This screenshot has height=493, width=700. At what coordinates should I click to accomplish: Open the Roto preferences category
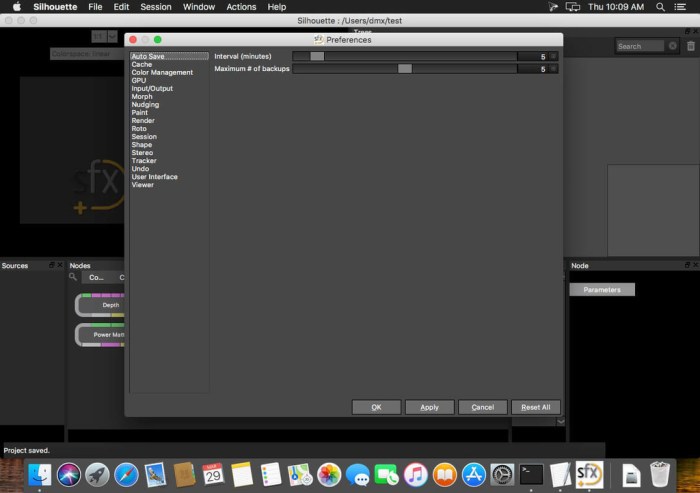(x=139, y=129)
